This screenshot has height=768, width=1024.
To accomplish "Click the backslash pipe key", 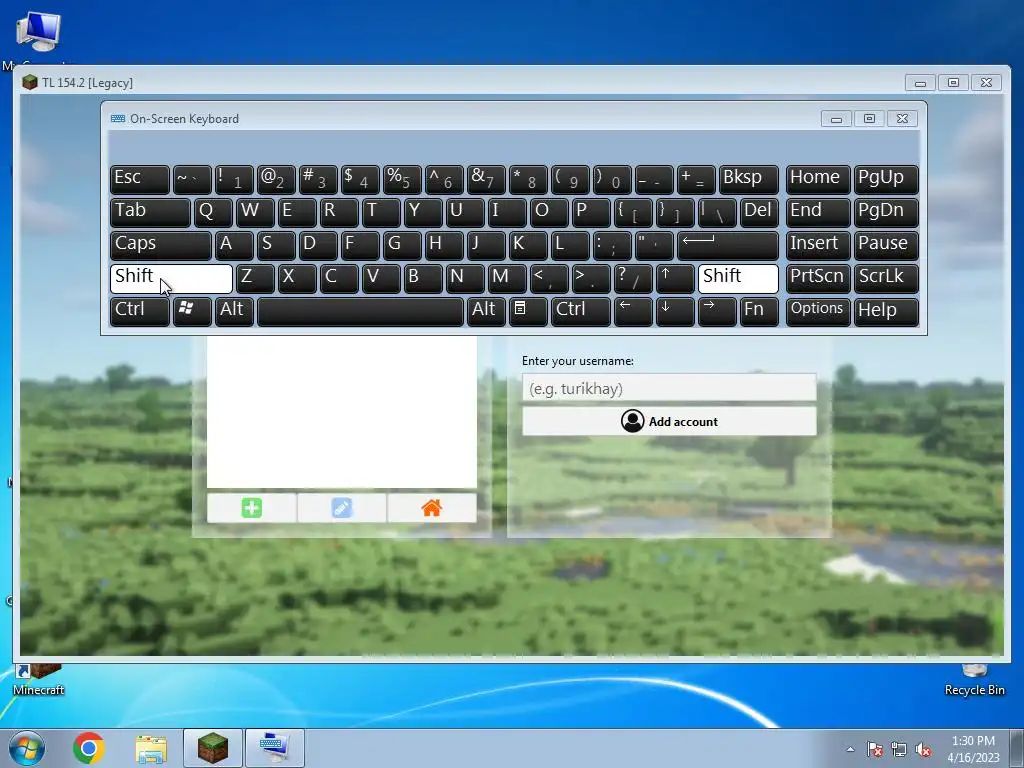I will tap(717, 213).
